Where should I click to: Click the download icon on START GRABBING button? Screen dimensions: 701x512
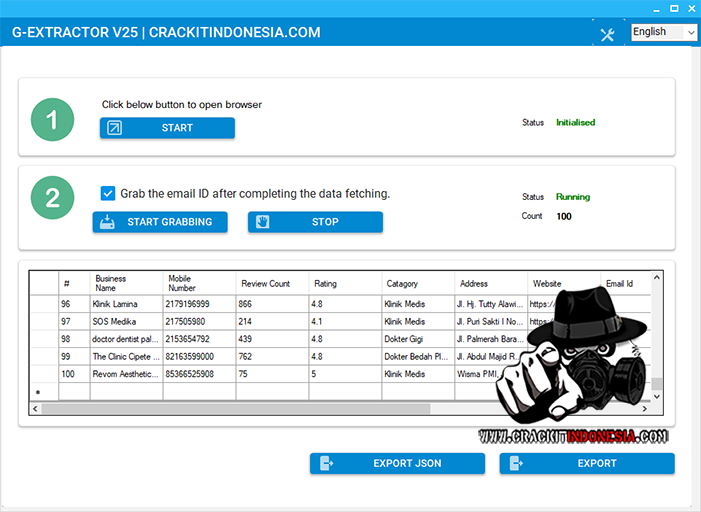click(107, 222)
